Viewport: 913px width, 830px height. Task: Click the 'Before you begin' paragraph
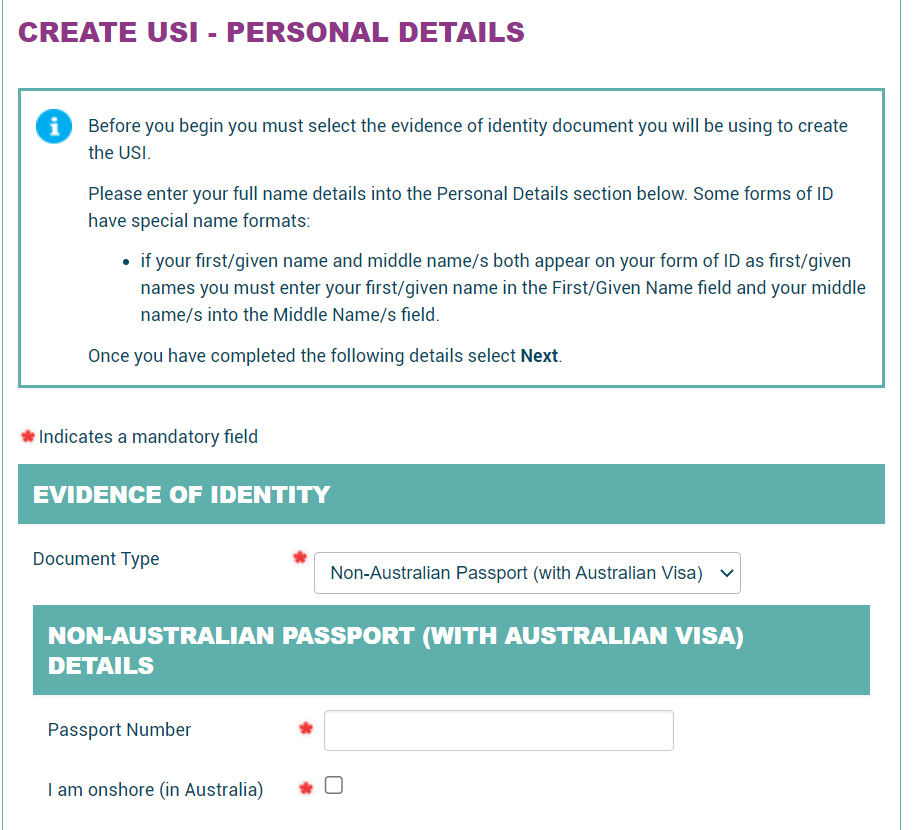coord(467,139)
